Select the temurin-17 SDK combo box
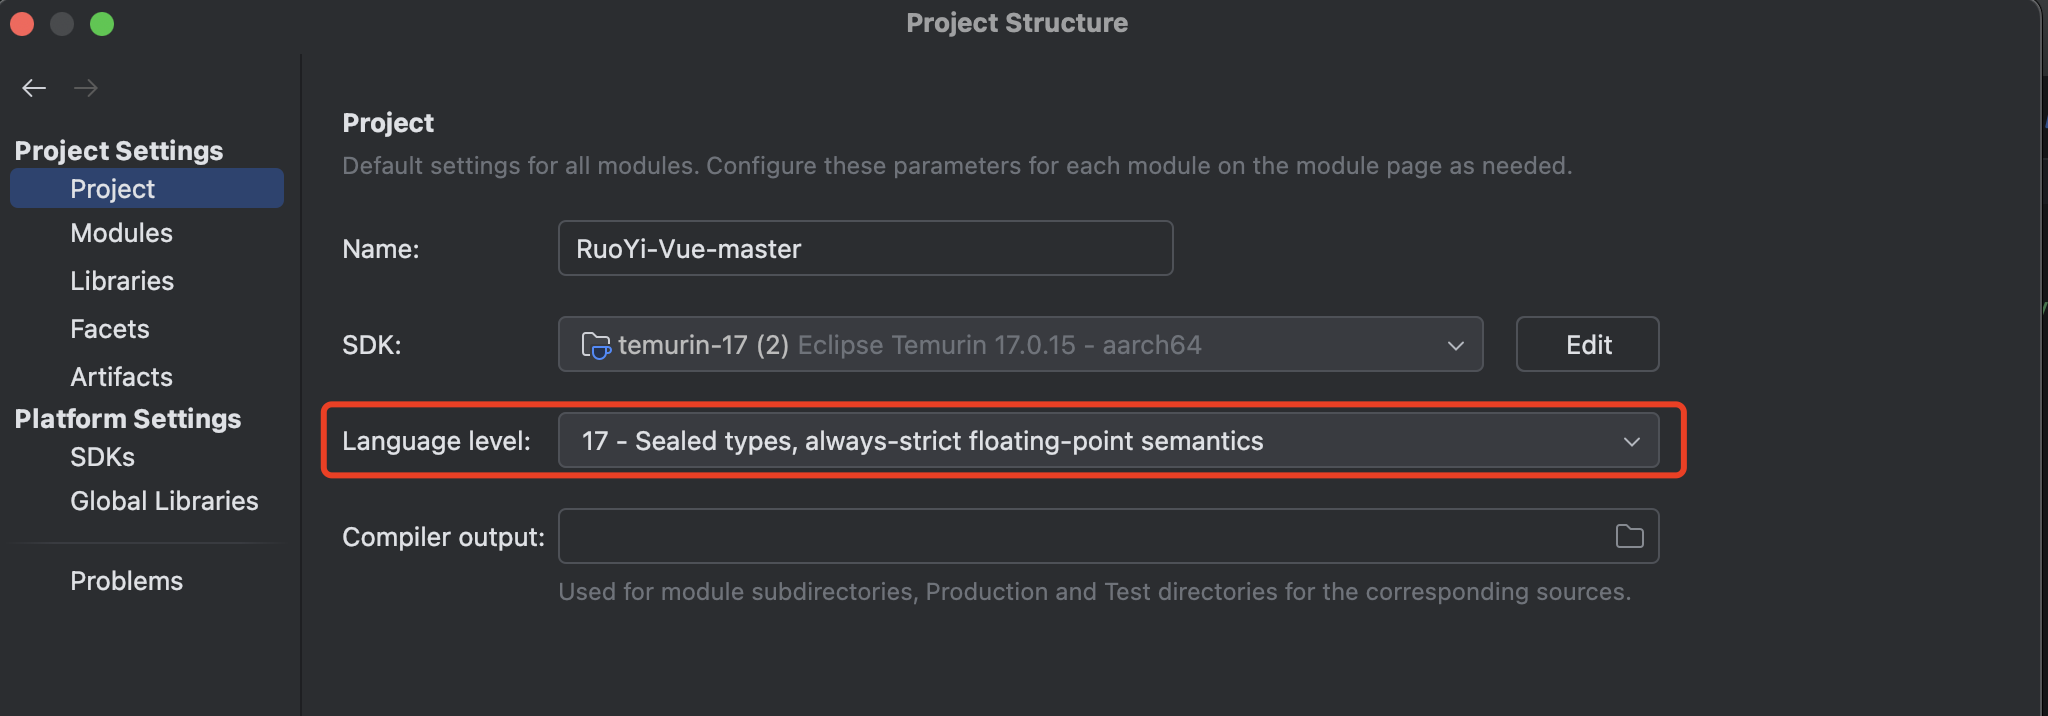The height and width of the screenshot is (716, 2048). click(x=1020, y=344)
